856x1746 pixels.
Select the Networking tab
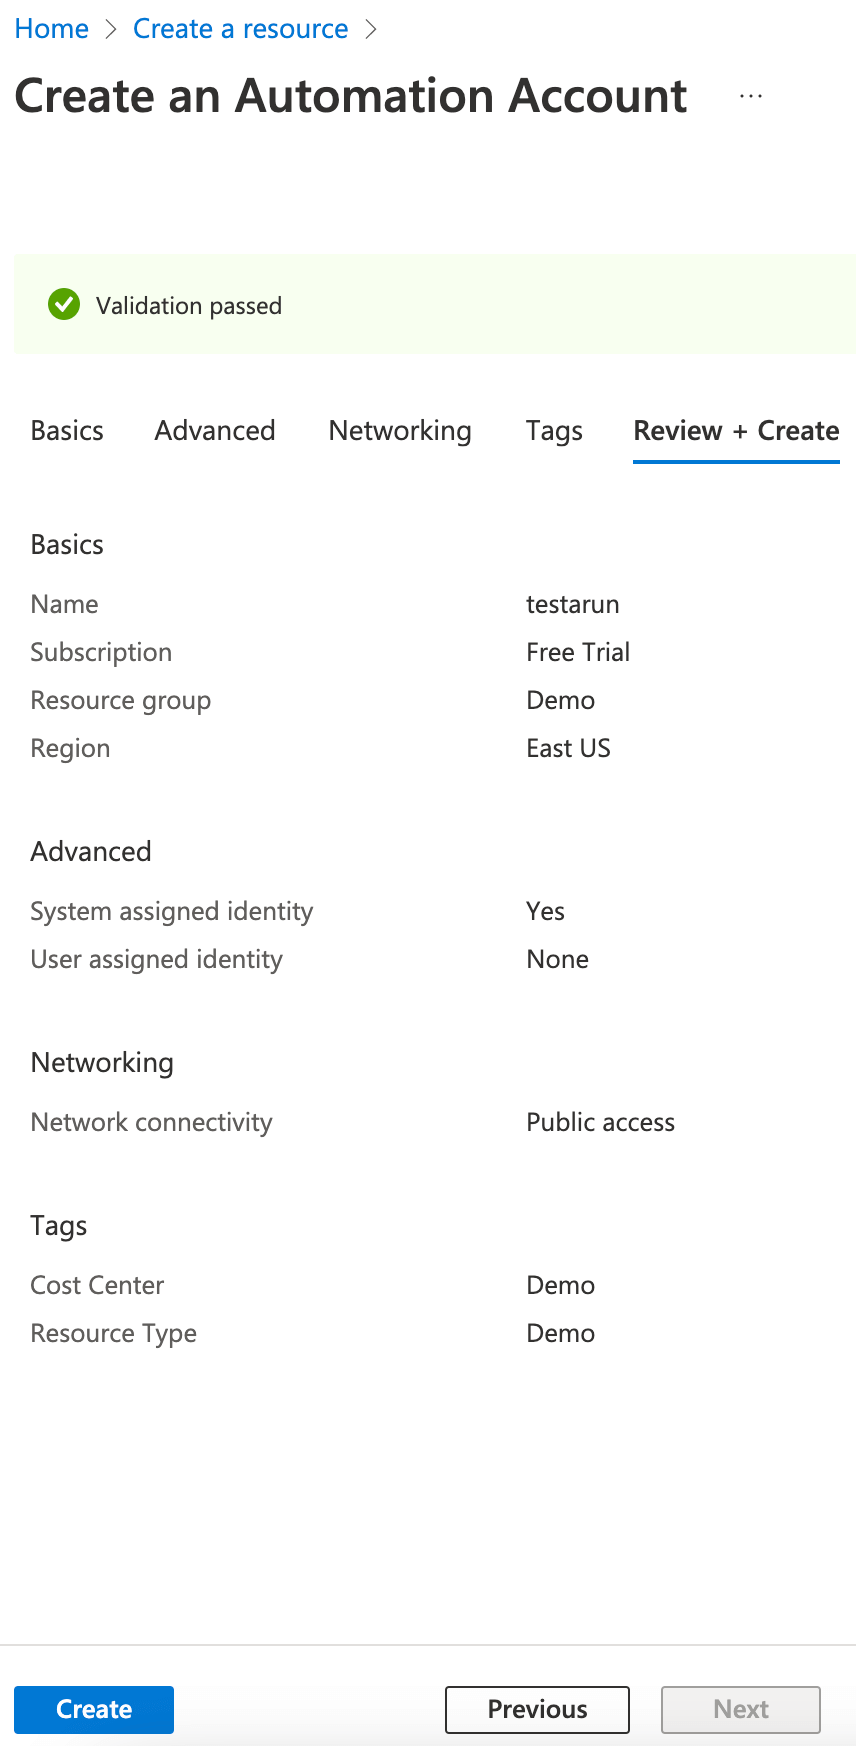pyautogui.click(x=400, y=431)
